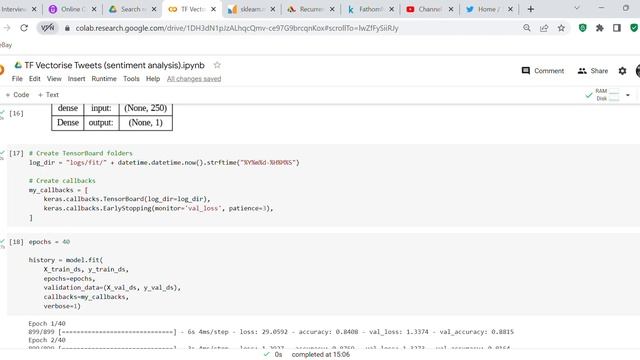Image resolution: width=640 pixels, height=360 pixels.
Task: Open the View menu
Action: [x=54, y=79]
